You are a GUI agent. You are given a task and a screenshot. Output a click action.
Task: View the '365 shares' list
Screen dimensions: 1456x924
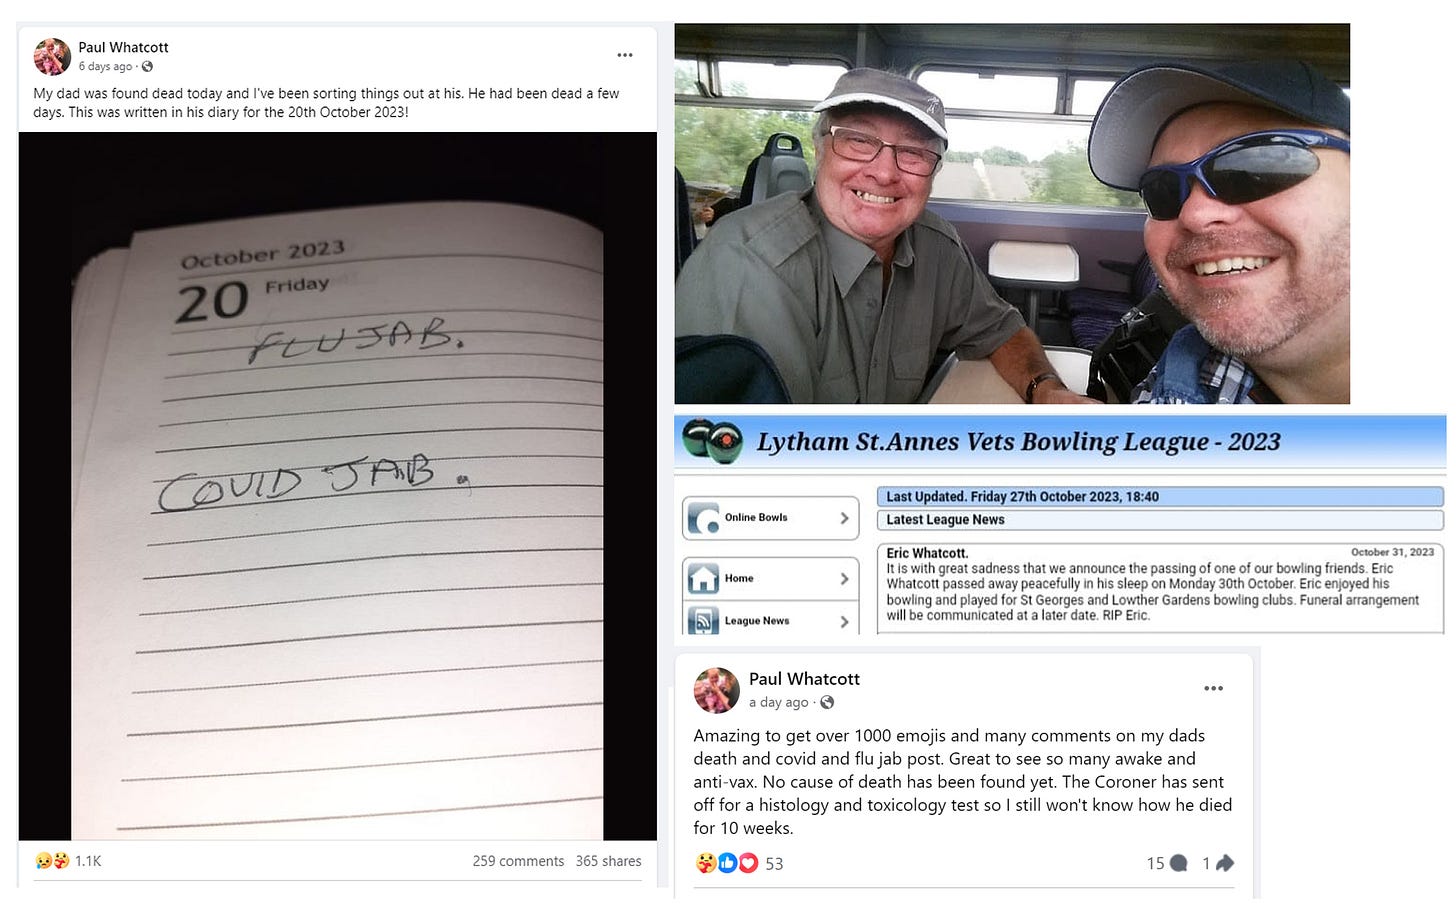[x=608, y=861]
